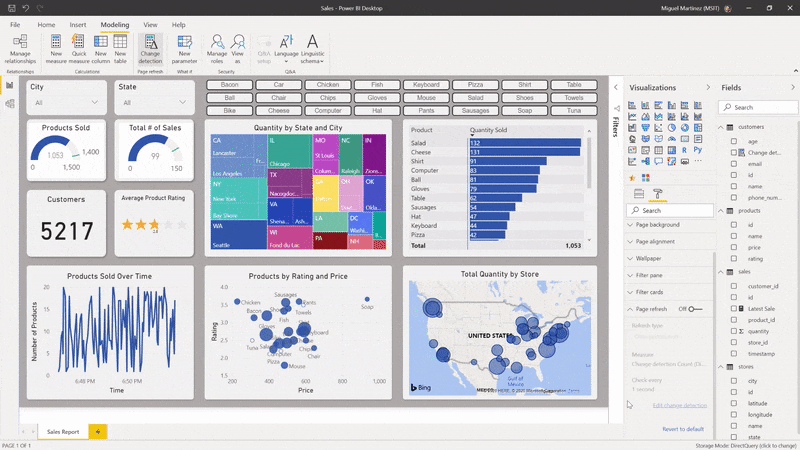Screen dimensions: 800x450
Task: Click the Manage relationships ribbon icon
Action: click(x=19, y=47)
